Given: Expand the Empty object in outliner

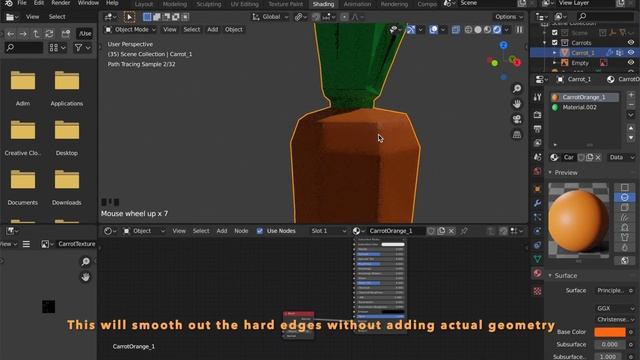Looking at the screenshot, I should 555,63.
